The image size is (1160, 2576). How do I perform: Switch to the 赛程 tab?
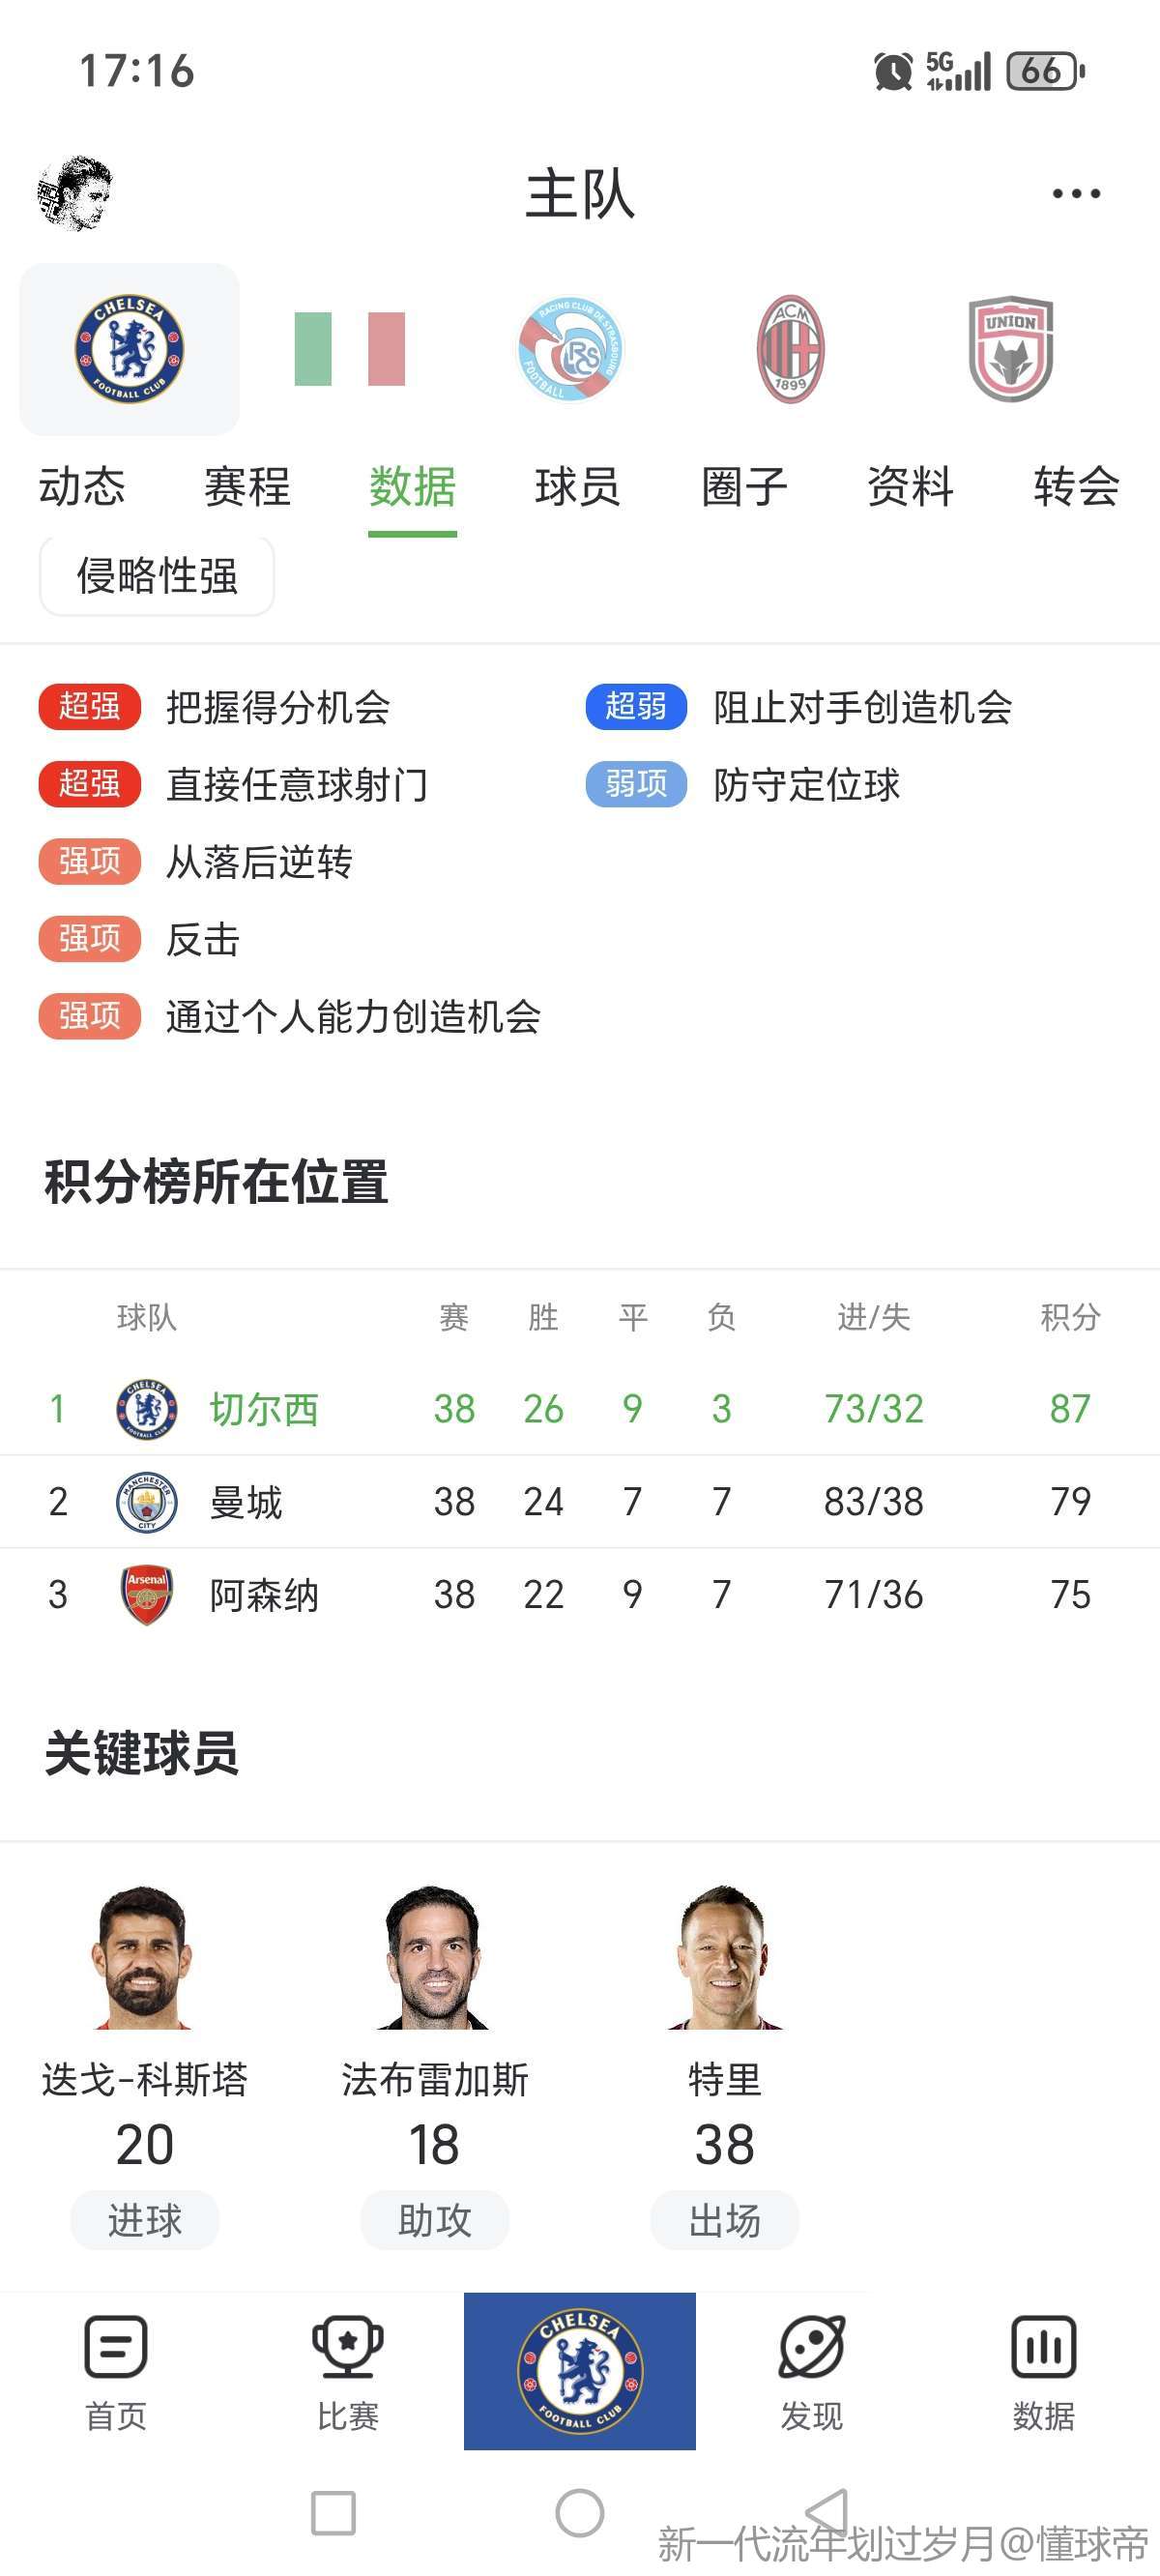pos(247,487)
